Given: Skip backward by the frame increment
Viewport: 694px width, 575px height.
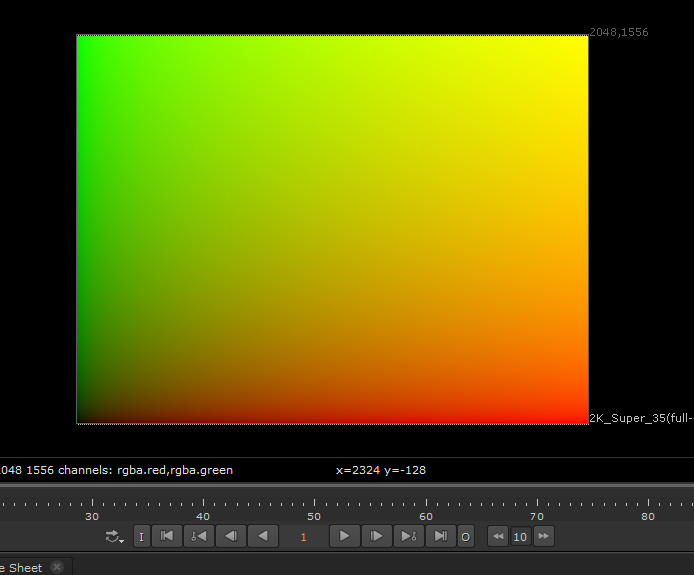Looking at the screenshot, I should tap(498, 536).
